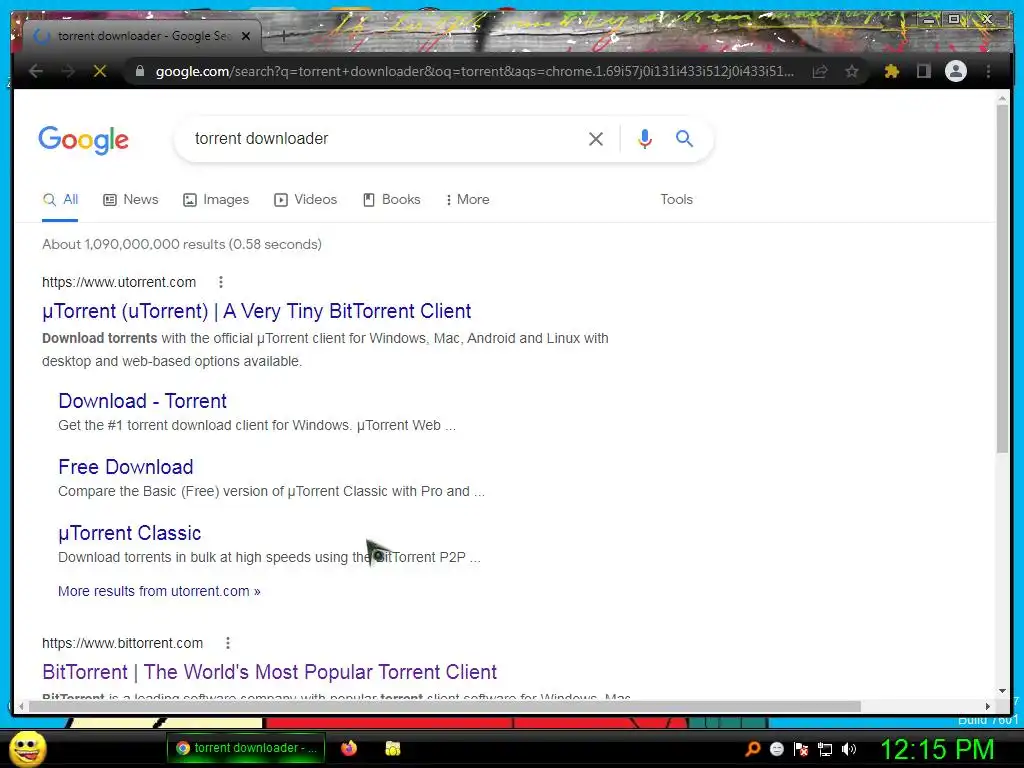Click the scroll left arrow
The height and width of the screenshot is (768, 1024).
pos(22,706)
